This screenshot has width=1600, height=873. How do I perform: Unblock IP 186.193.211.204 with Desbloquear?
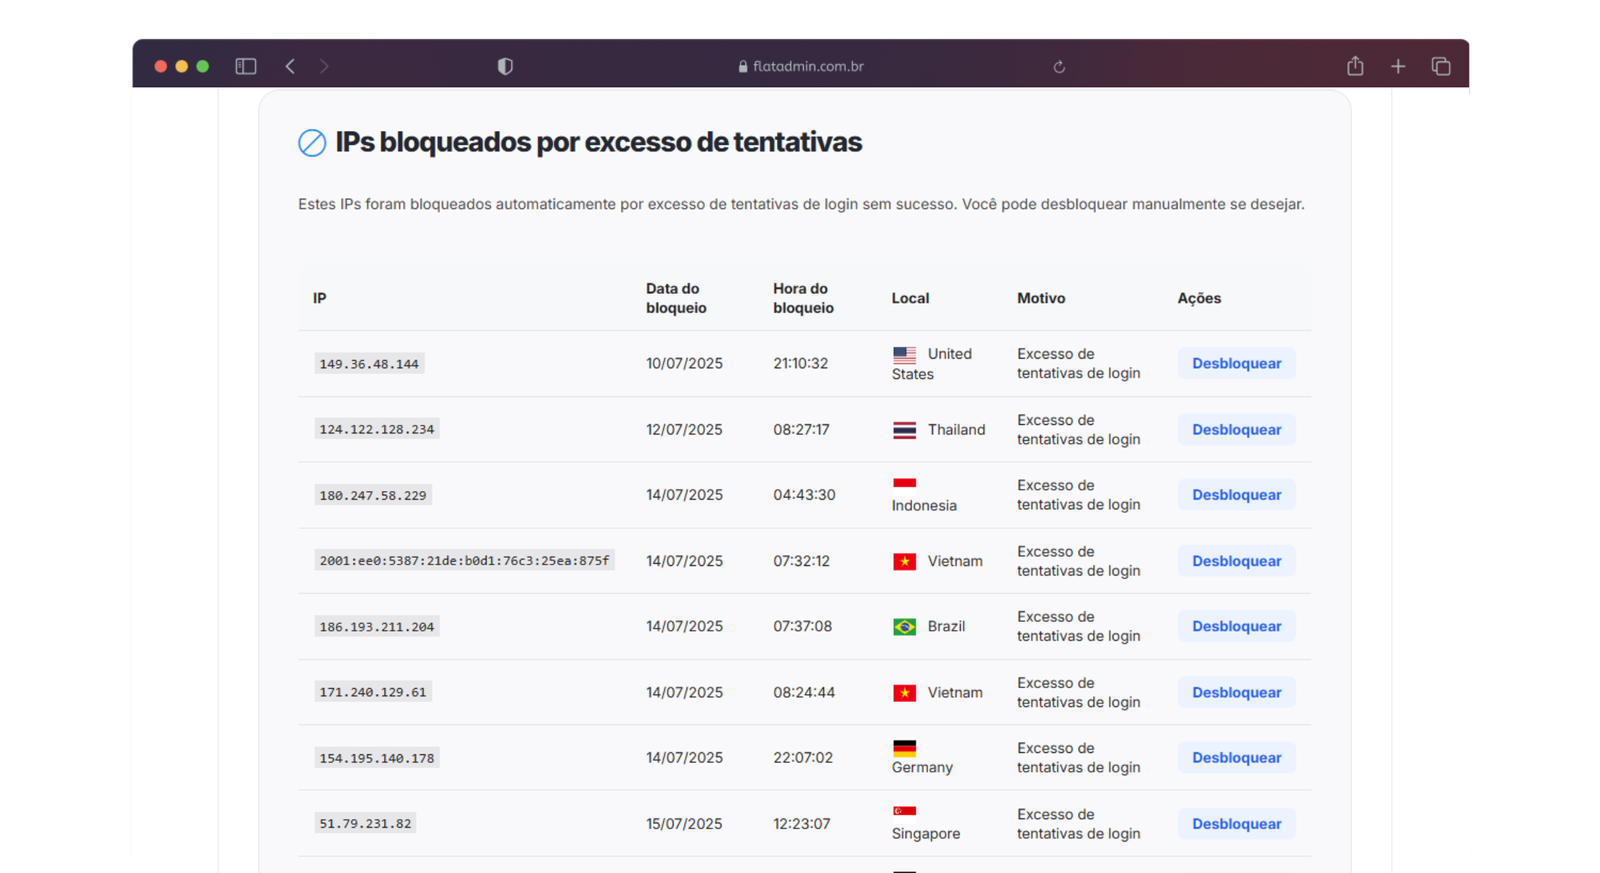coord(1236,626)
